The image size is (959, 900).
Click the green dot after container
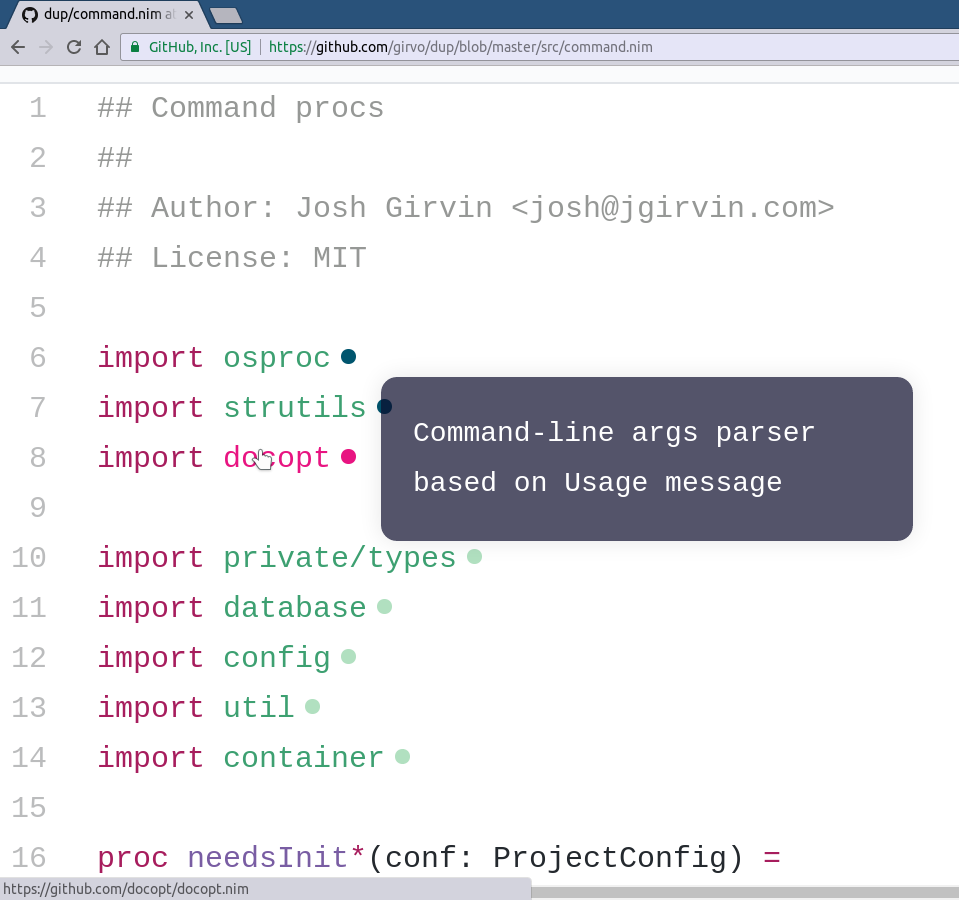[x=402, y=757]
